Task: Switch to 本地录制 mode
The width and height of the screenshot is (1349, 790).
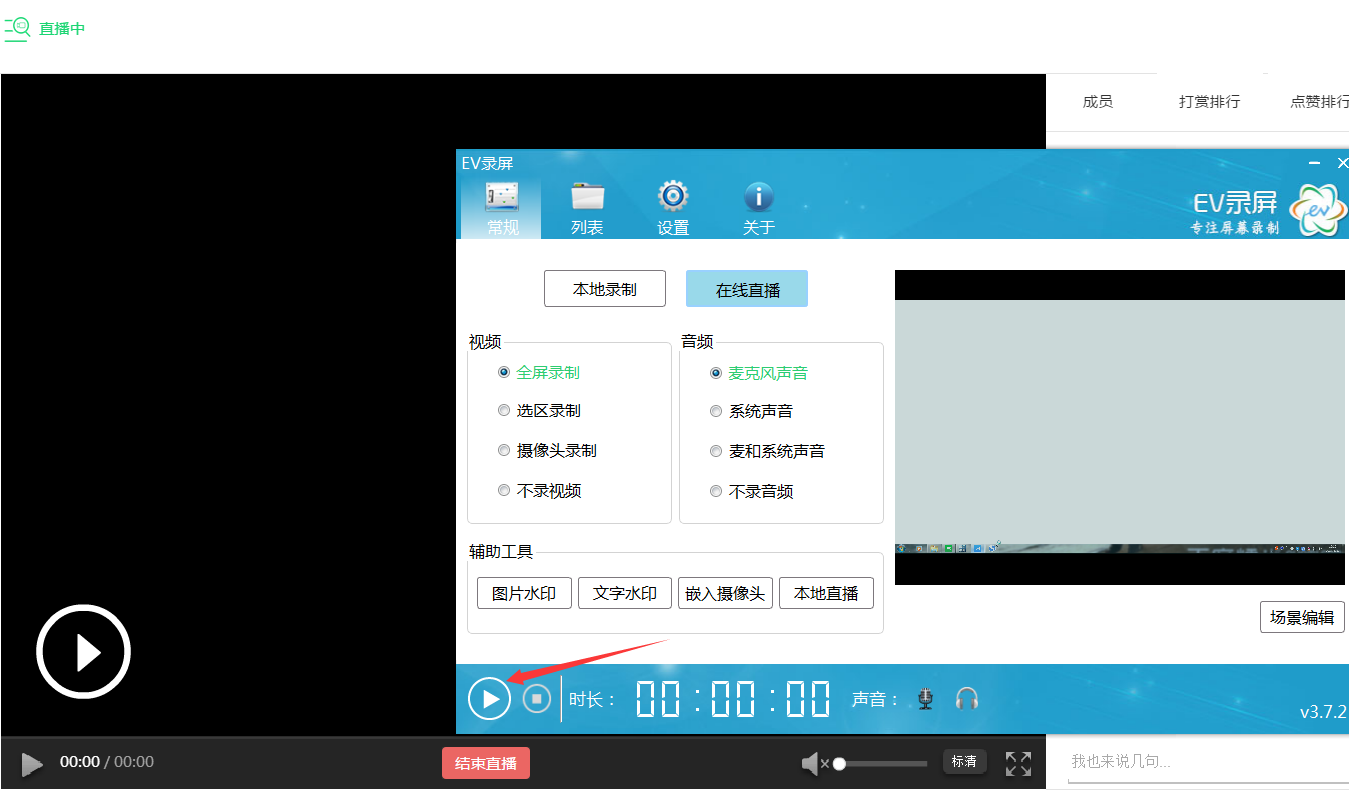Action: point(605,289)
